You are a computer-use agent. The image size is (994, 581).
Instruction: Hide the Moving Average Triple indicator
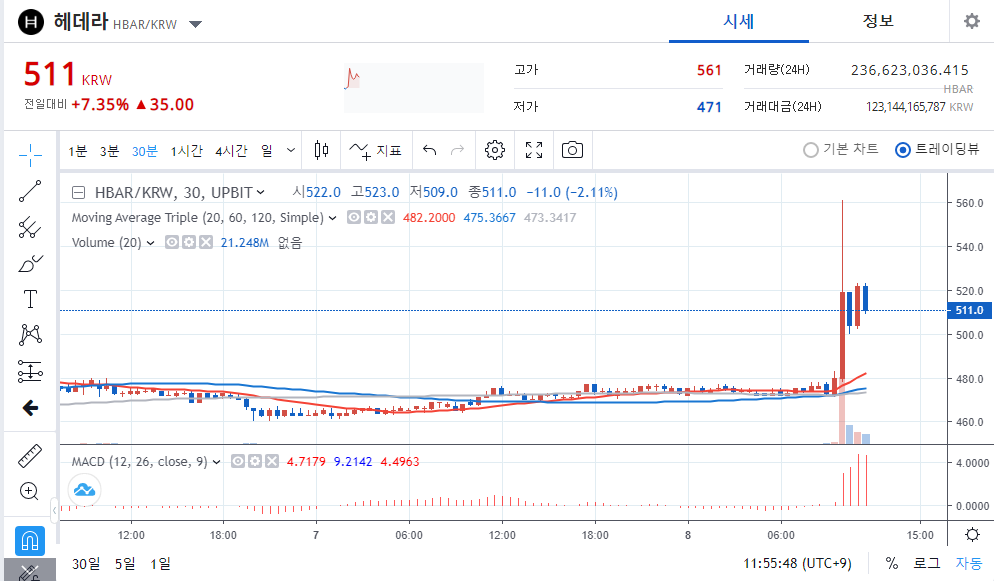tap(354, 217)
